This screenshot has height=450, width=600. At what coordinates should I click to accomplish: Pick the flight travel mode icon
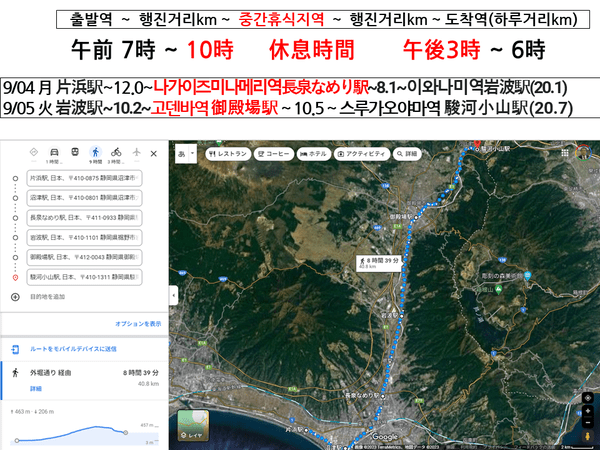point(135,152)
